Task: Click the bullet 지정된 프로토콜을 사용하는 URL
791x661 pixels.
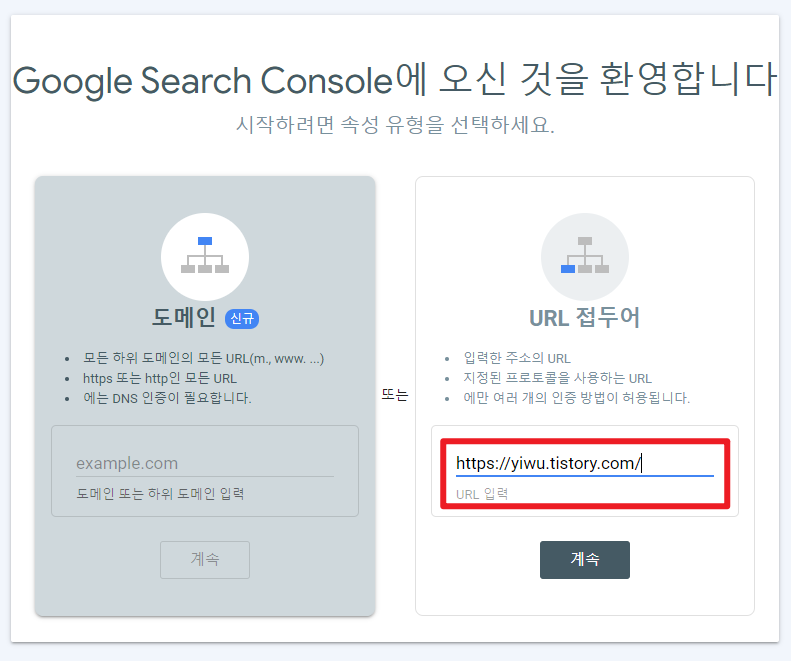Action: point(557,378)
